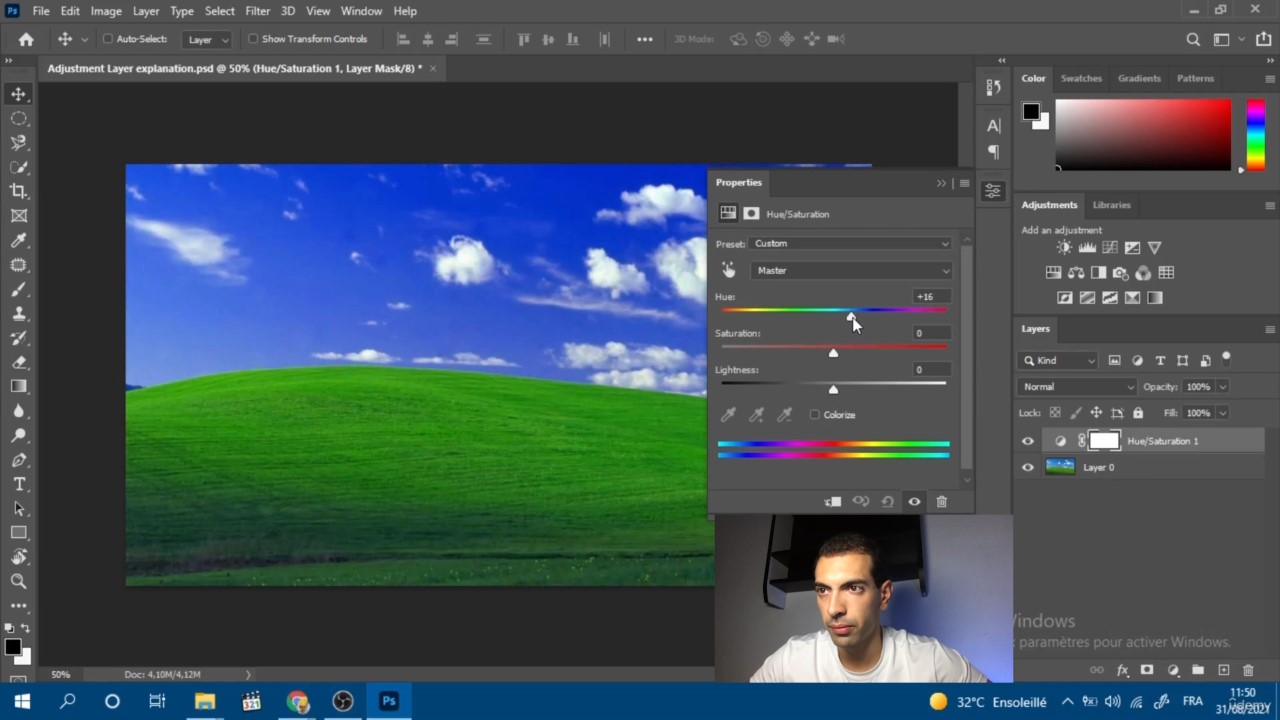The width and height of the screenshot is (1280, 720).
Task: Select the Horizontal Type tool
Action: click(19, 484)
